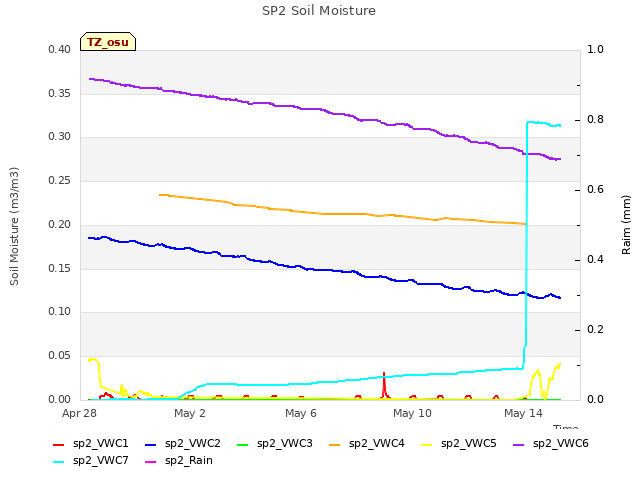Click the May 6 x-axis tick label
Viewport: 640px width, 480px height.
click(x=301, y=413)
